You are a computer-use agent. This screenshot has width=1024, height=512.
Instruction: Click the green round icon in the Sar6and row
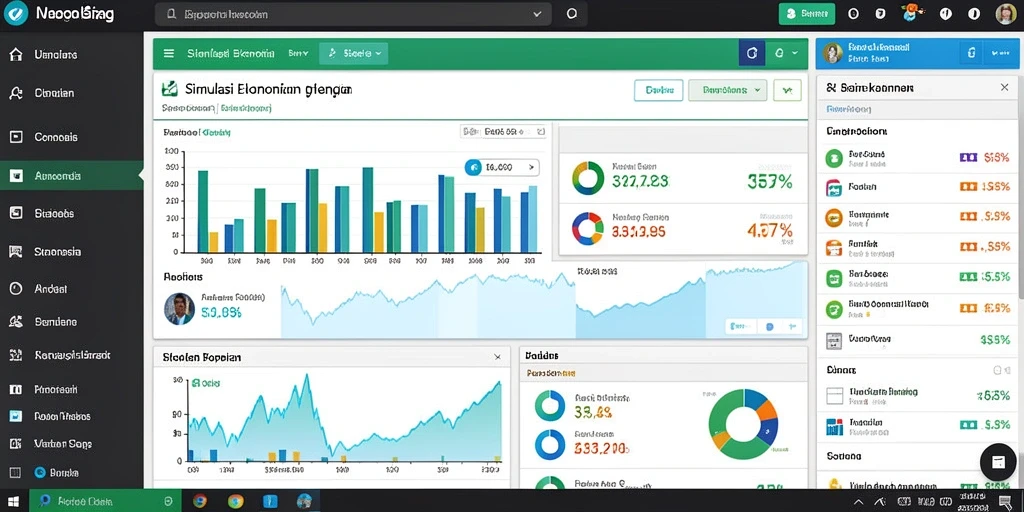pos(834,157)
